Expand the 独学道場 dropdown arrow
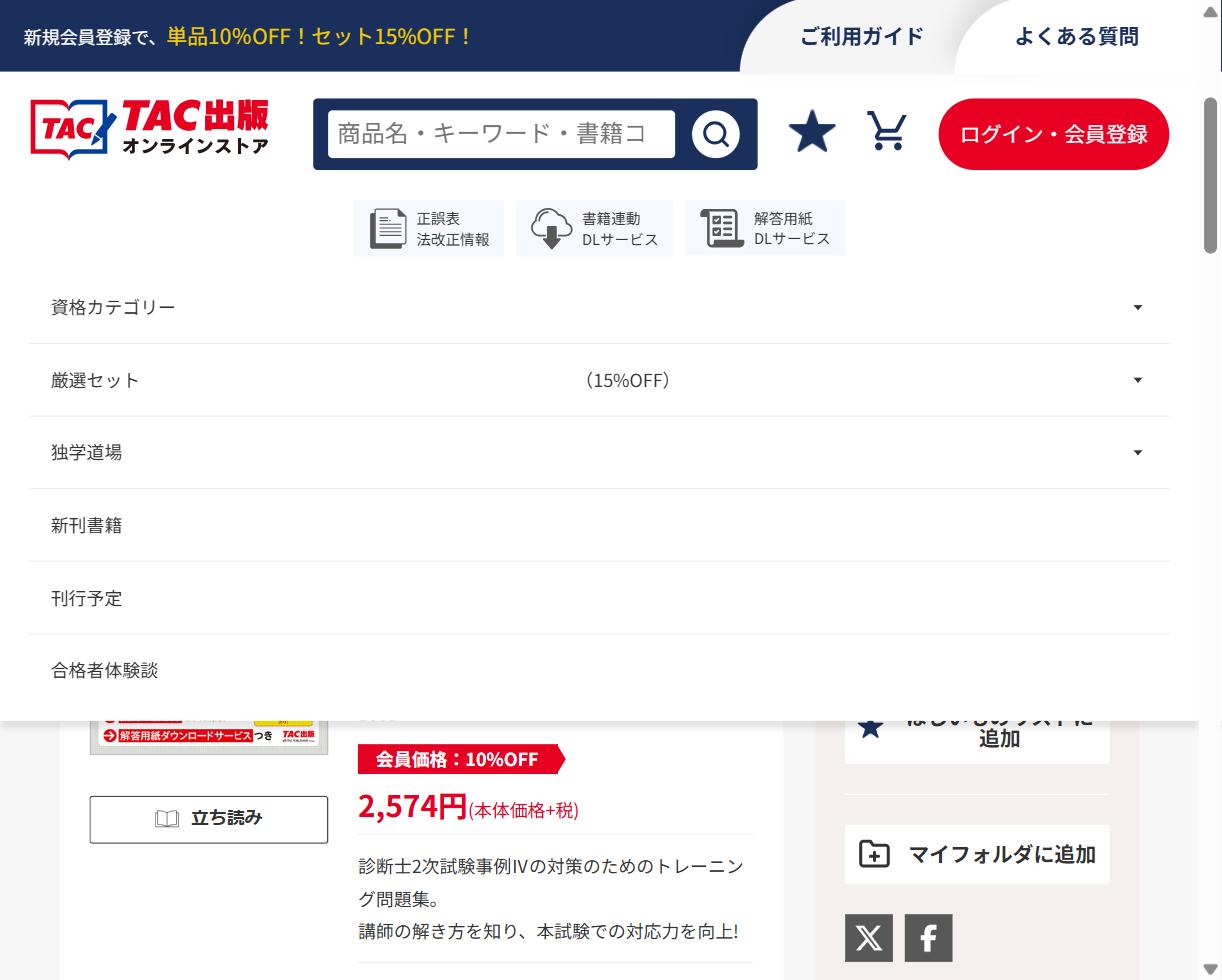 [1137, 453]
